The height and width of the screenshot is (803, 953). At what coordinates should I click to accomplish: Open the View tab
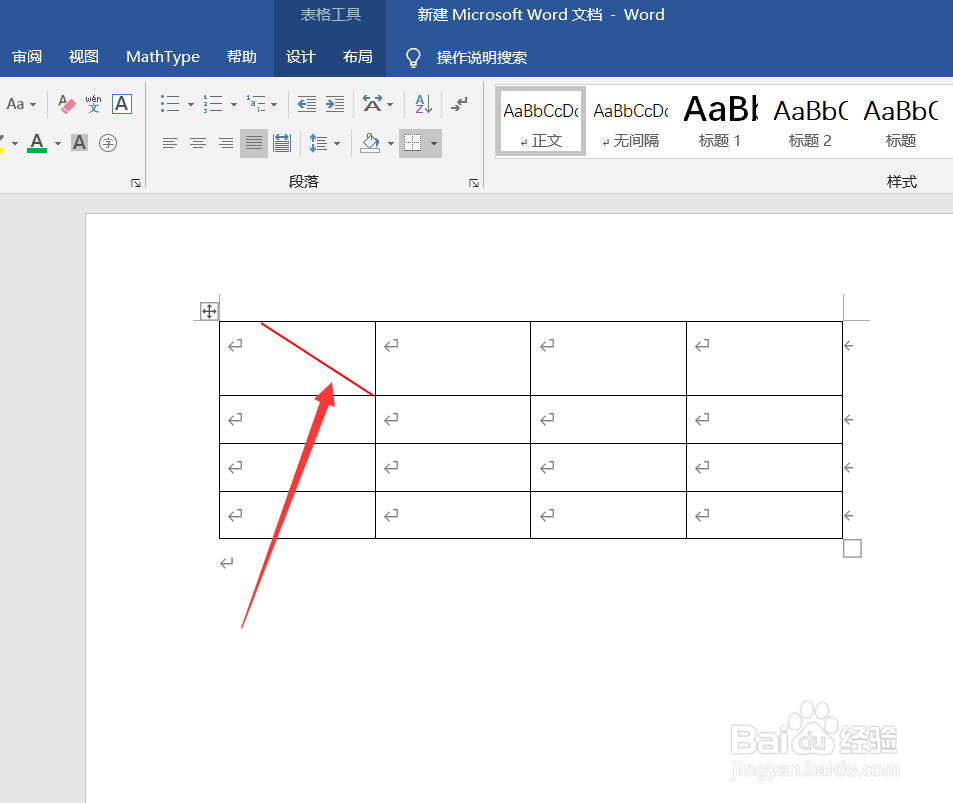click(x=84, y=57)
